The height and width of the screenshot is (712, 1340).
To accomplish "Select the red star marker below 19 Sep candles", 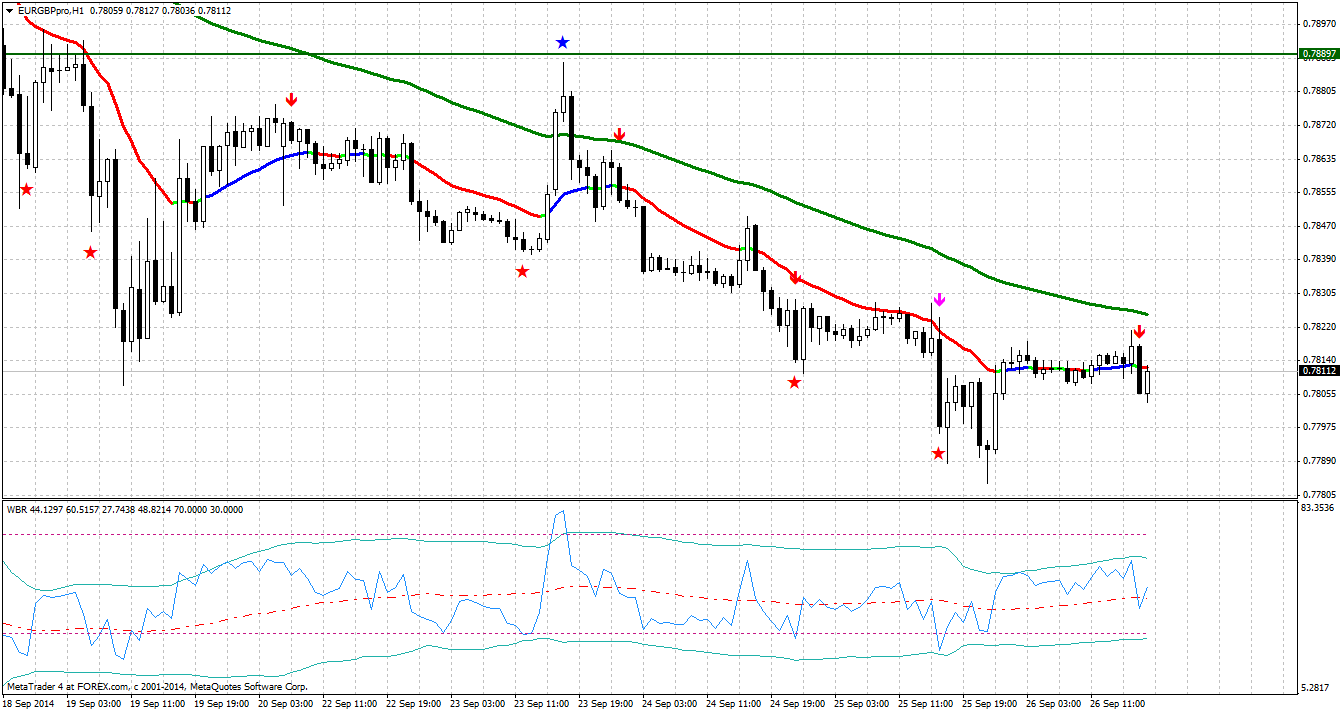I will [88, 253].
